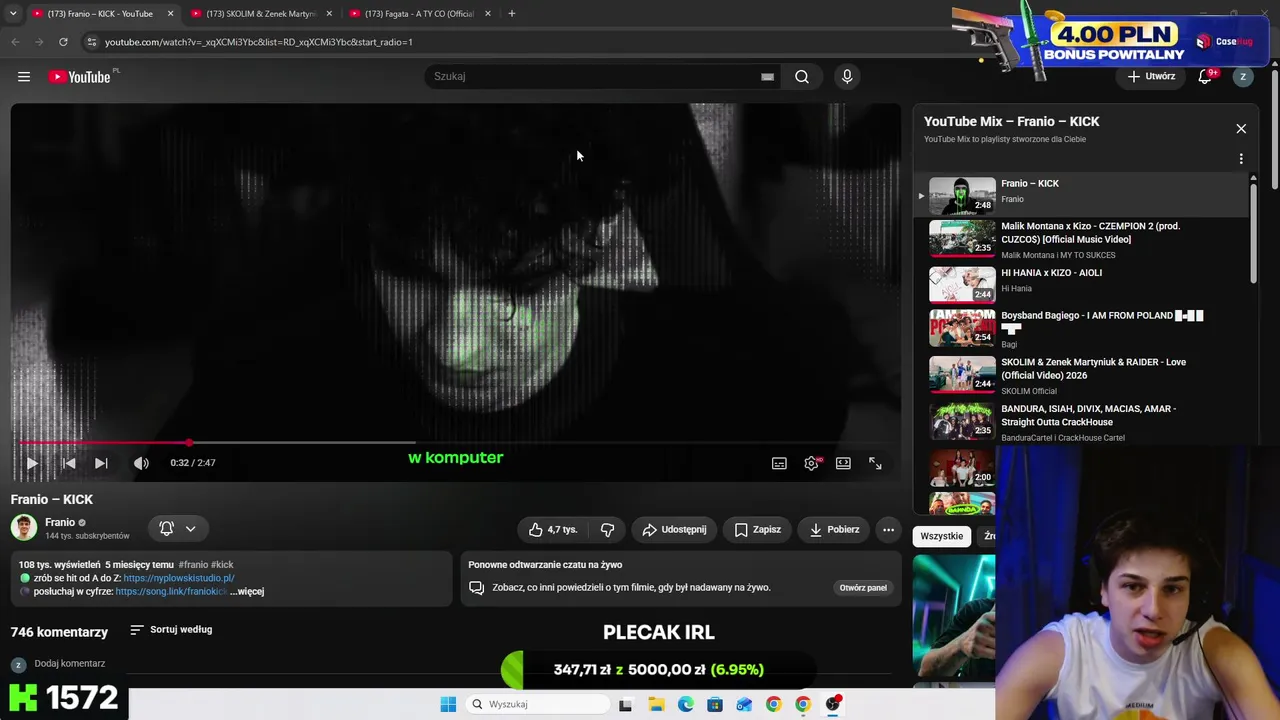Viewport: 1280px width, 720px height.
Task: Share the video using Udostępnij
Action: (x=675, y=530)
